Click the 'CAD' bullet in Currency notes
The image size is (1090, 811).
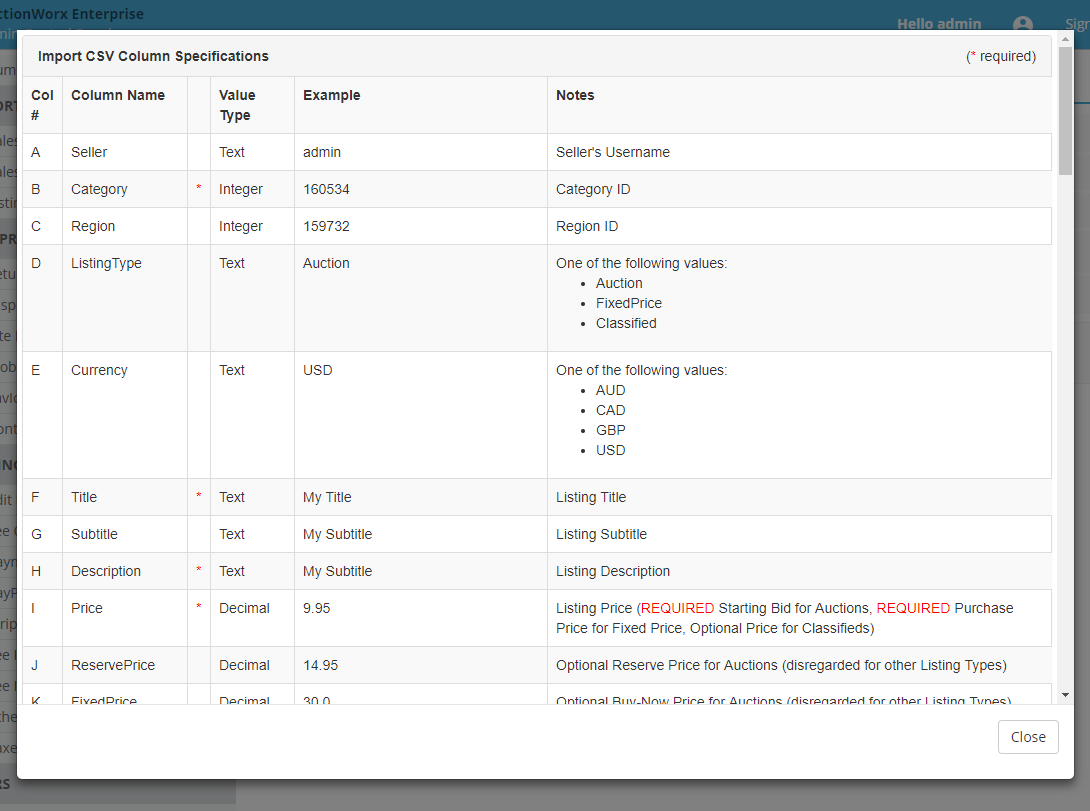(x=610, y=410)
